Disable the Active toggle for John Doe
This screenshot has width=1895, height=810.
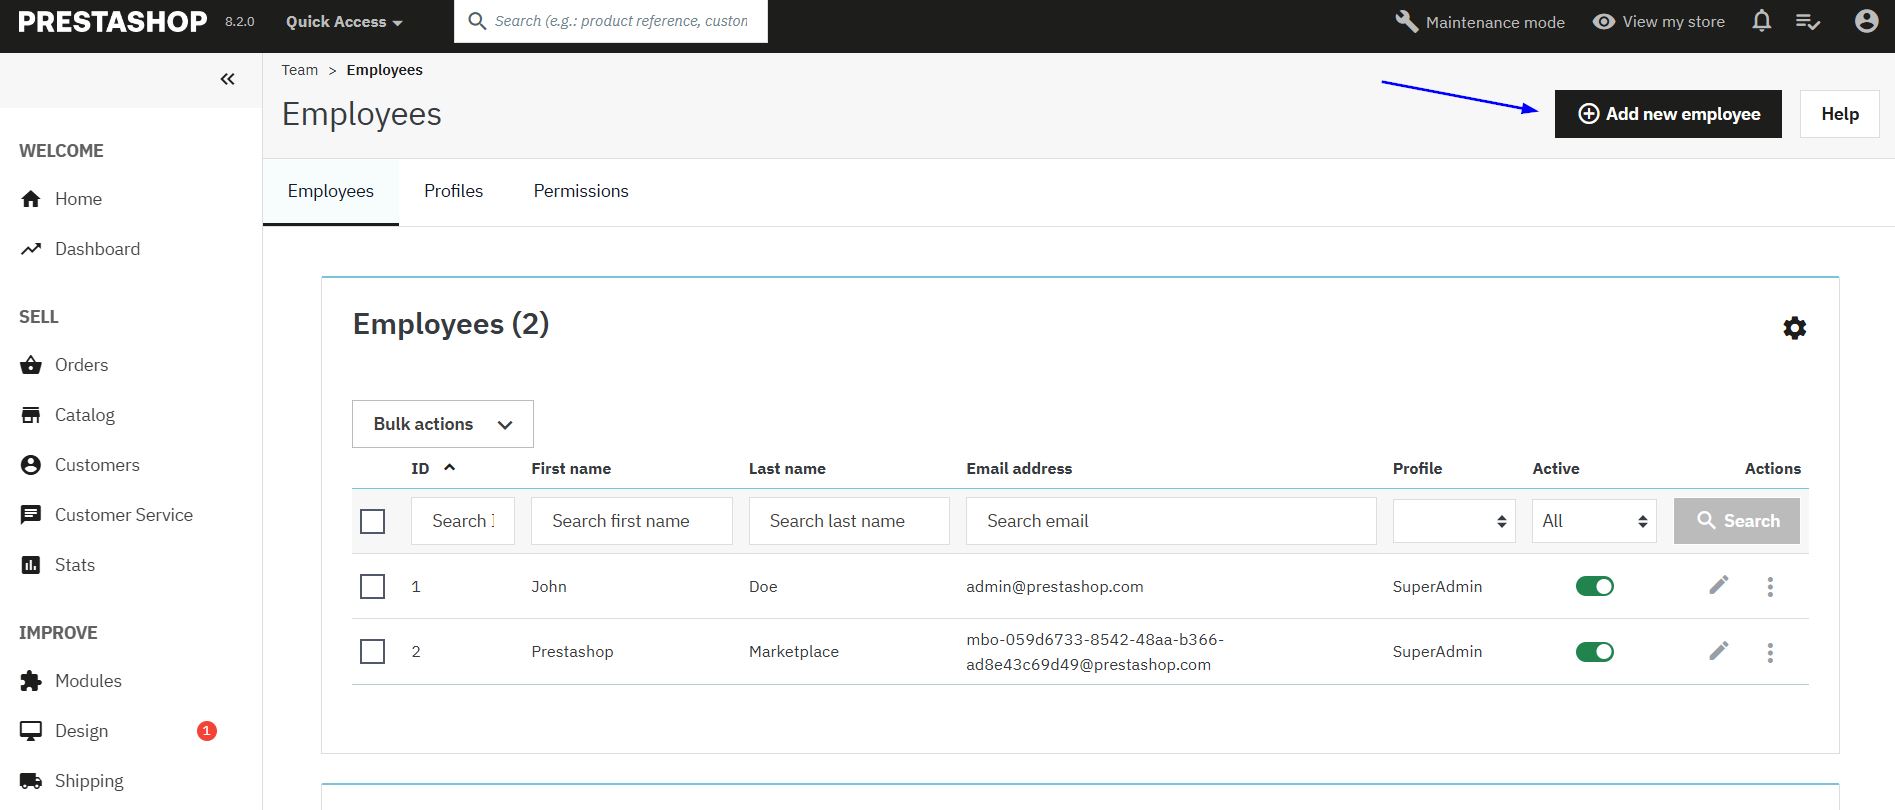1594,586
